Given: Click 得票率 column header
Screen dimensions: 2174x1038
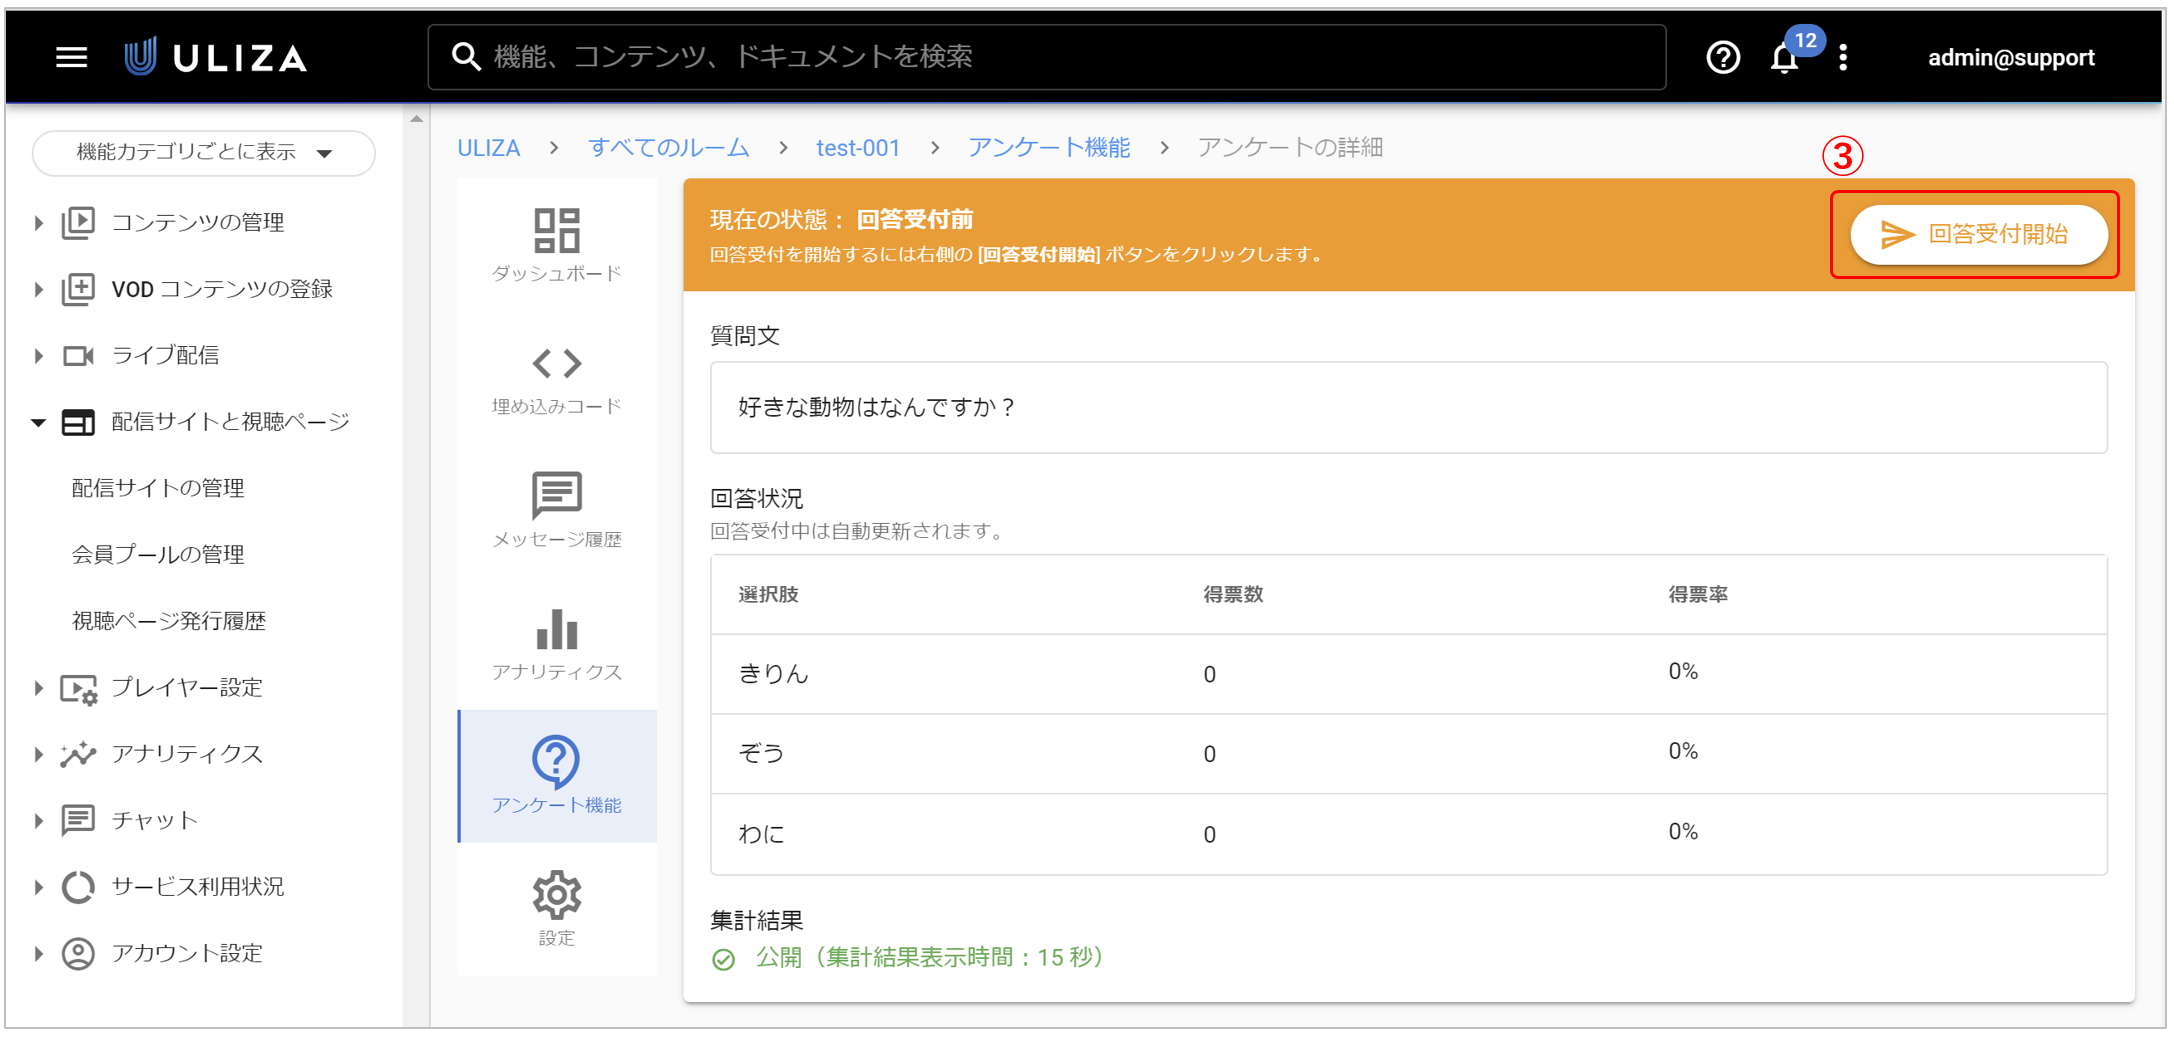Looking at the screenshot, I should coord(1698,595).
